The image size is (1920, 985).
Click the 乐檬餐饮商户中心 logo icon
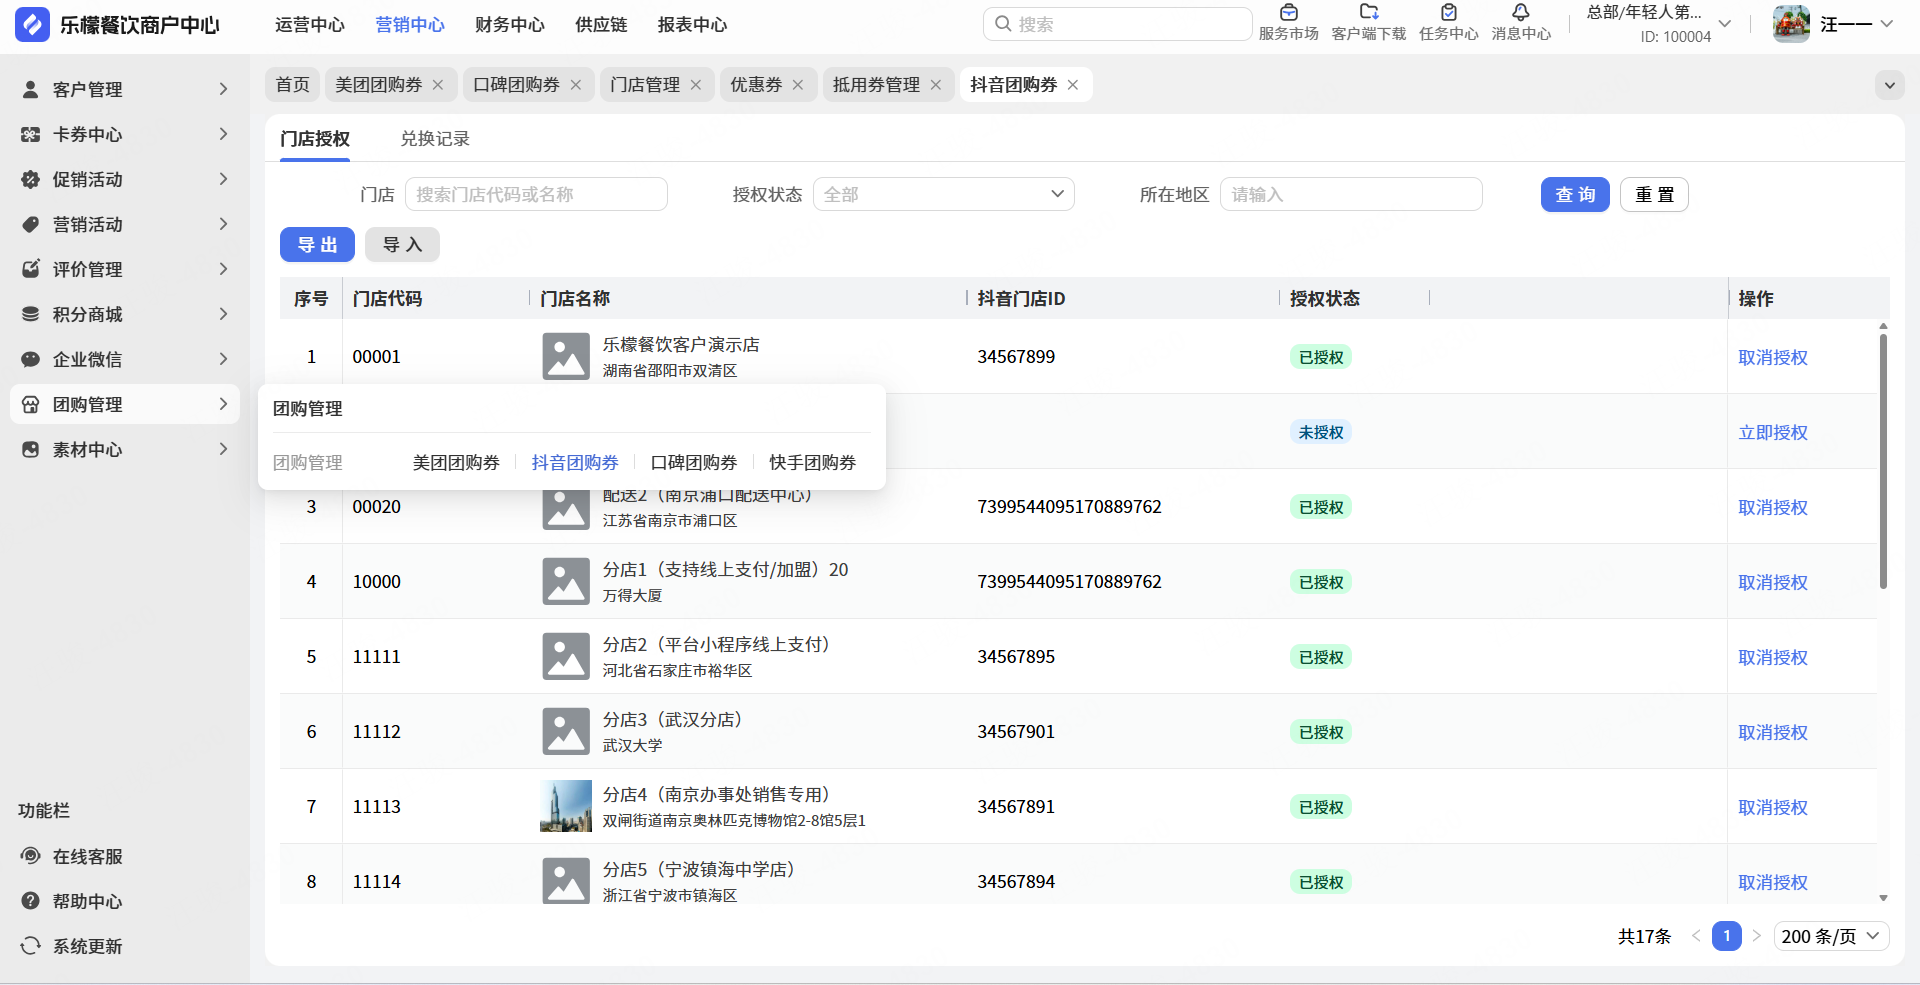32,25
